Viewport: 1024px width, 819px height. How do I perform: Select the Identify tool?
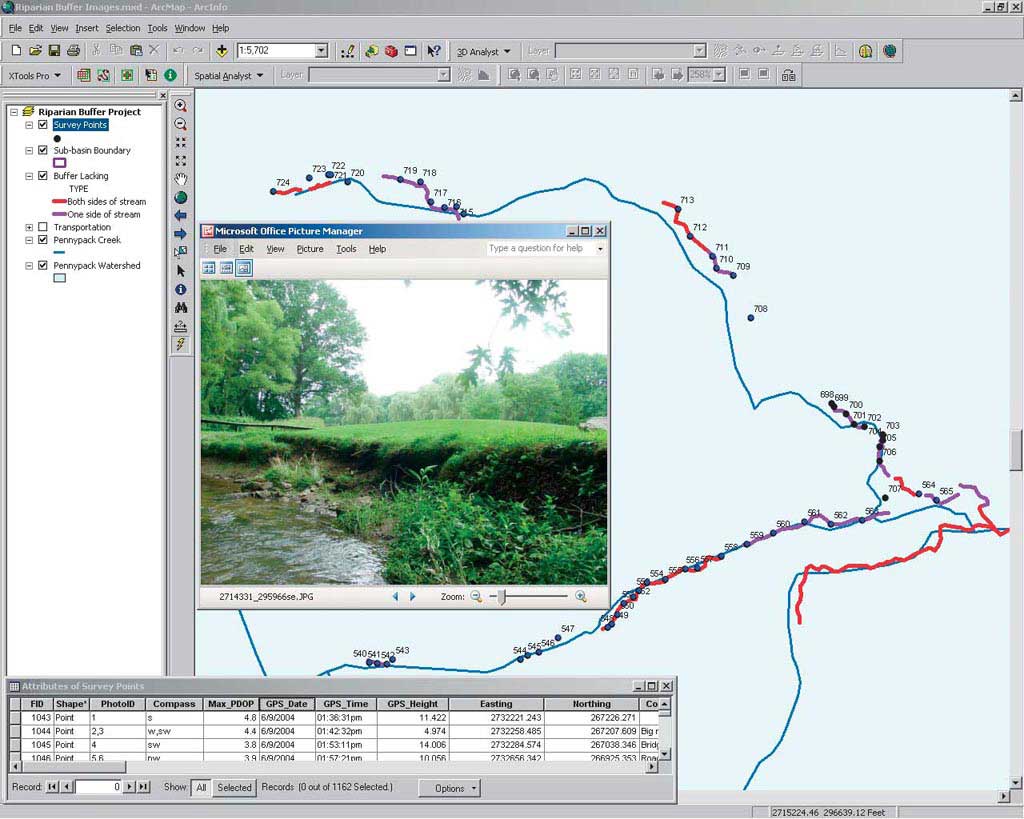click(x=181, y=289)
